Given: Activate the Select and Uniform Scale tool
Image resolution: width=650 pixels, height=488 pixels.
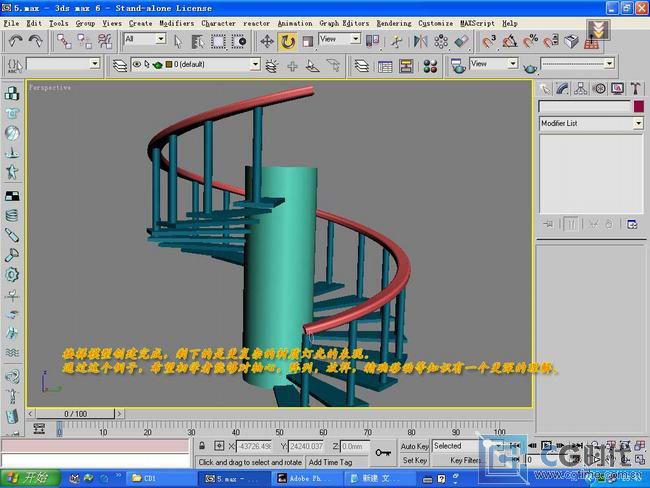Looking at the screenshot, I should [308, 41].
